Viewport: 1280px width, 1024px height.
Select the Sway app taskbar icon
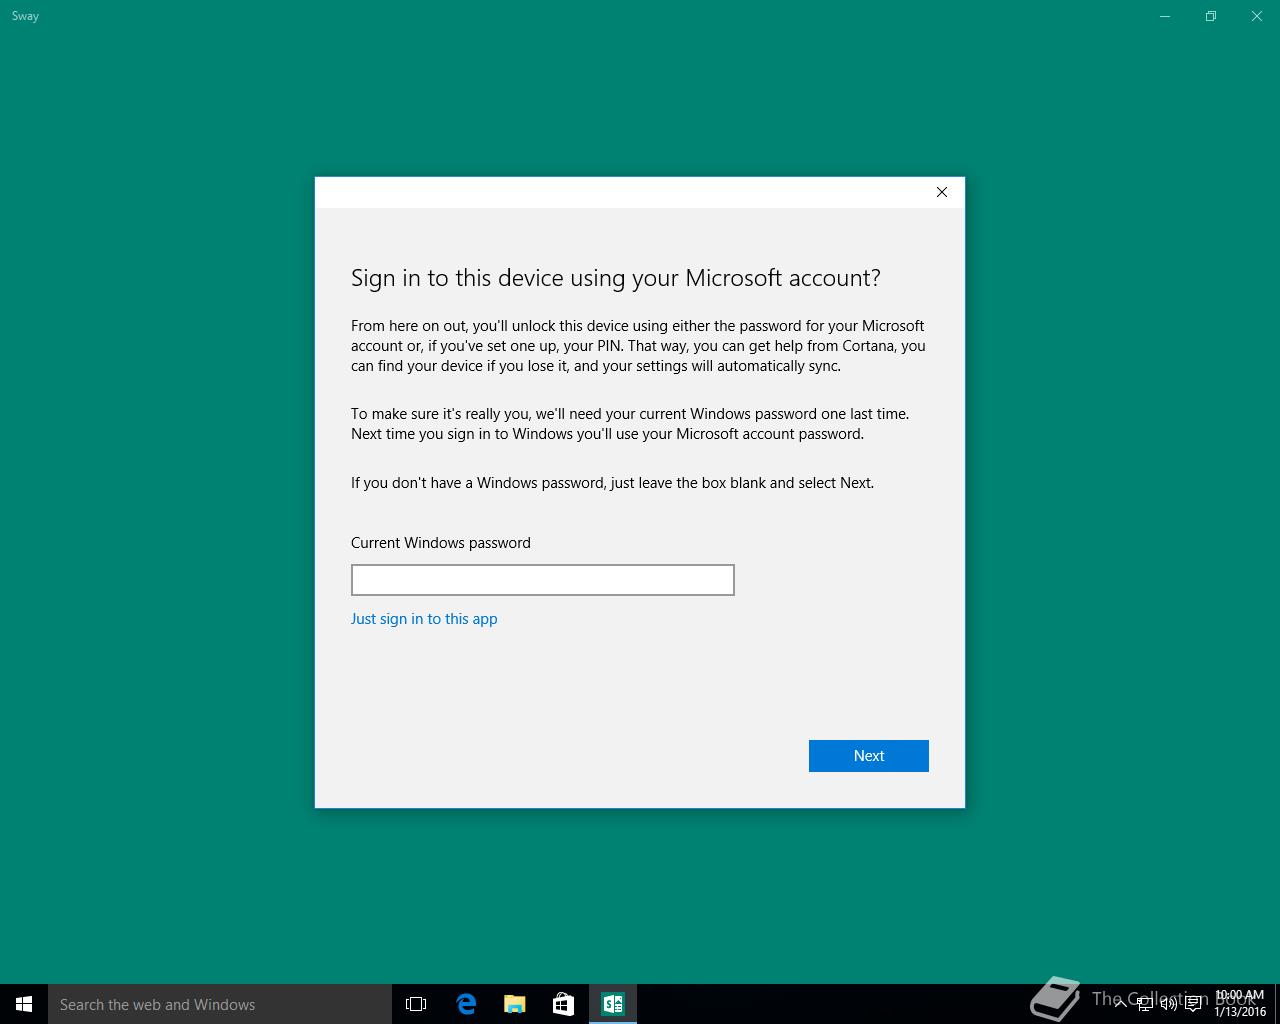click(x=613, y=1004)
